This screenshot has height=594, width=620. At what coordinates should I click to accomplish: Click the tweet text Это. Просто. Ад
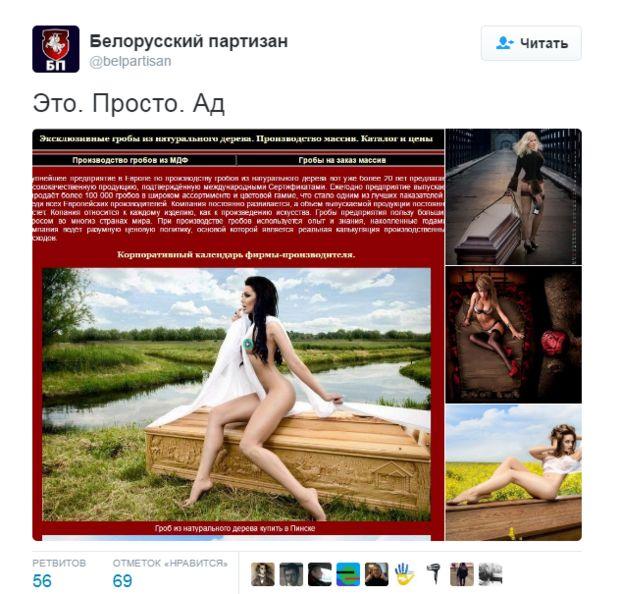(129, 104)
